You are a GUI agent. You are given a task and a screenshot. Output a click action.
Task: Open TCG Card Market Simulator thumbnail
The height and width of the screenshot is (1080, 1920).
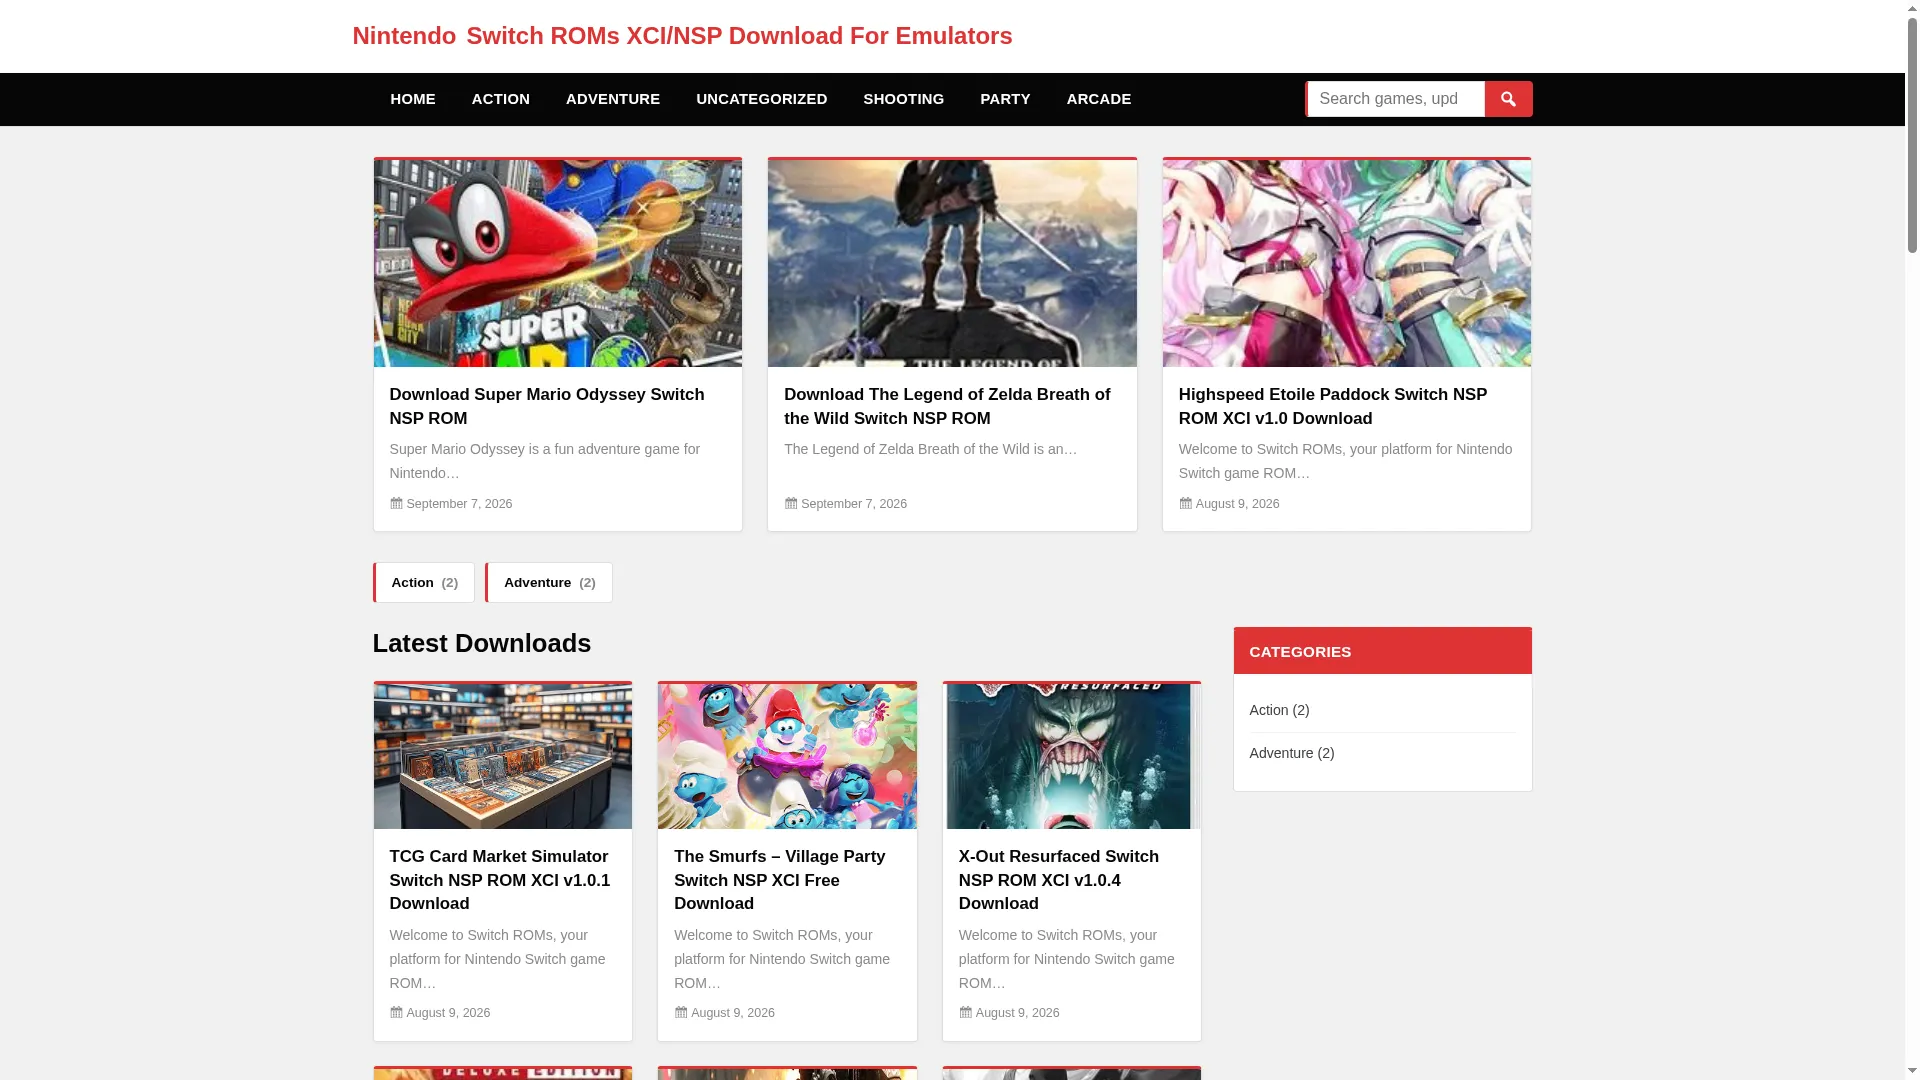click(503, 756)
